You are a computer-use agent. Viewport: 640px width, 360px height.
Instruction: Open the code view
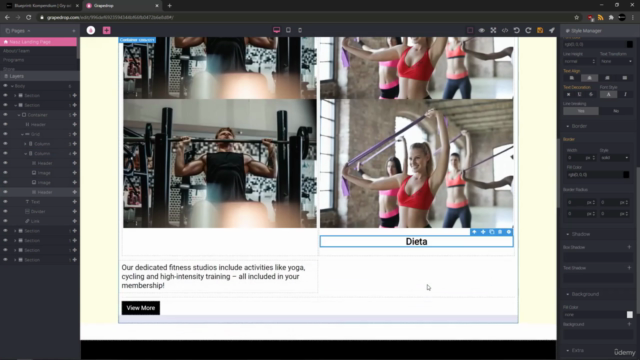coord(505,30)
